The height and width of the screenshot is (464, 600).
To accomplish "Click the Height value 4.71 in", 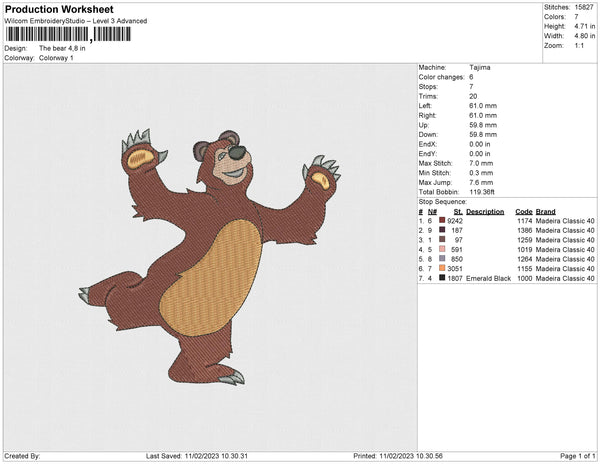I will (584, 26).
